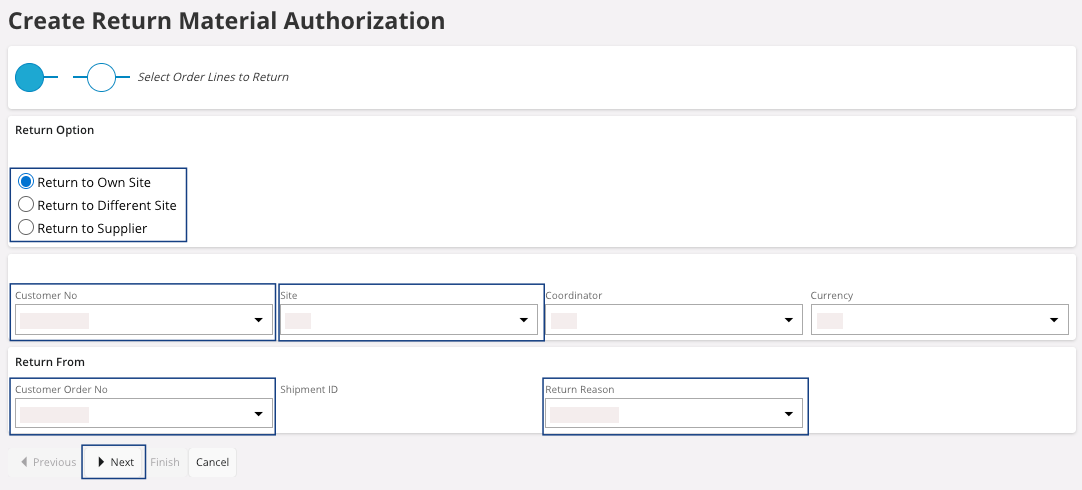Select Return to Own Site option
Viewport: 1082px width, 490px height.
[x=27, y=182]
